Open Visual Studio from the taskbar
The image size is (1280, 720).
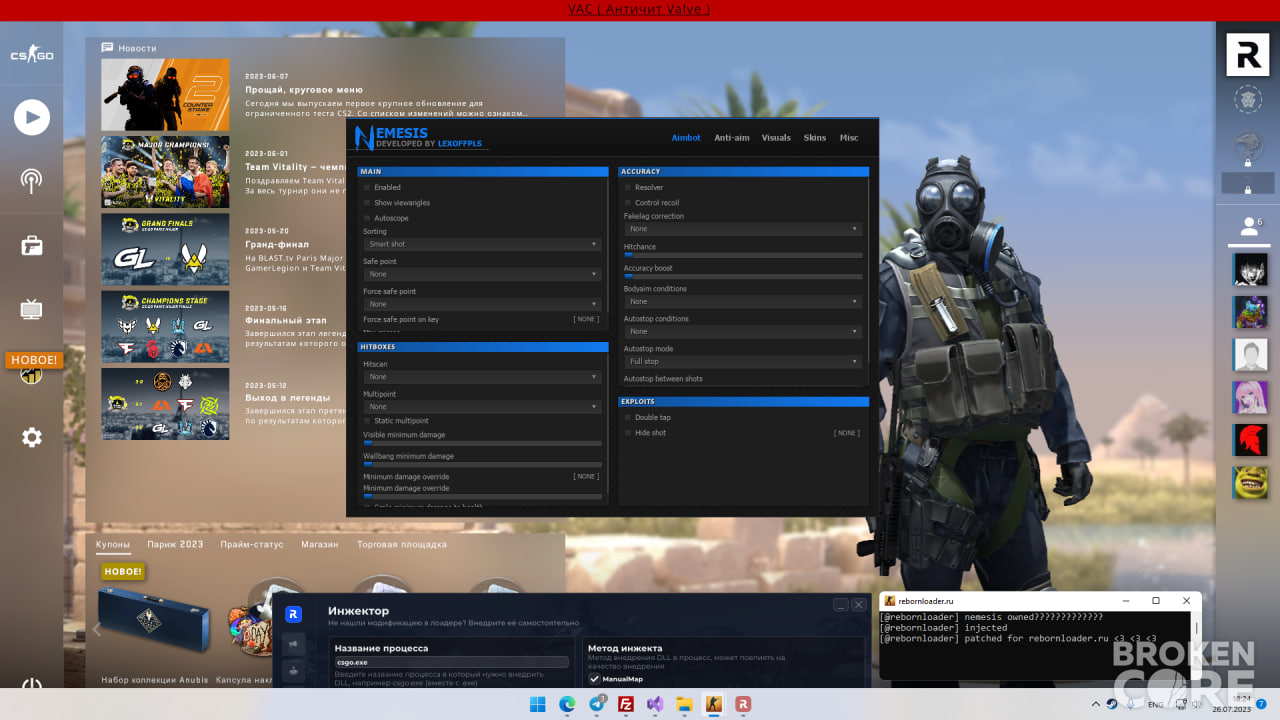pyautogui.click(x=655, y=704)
